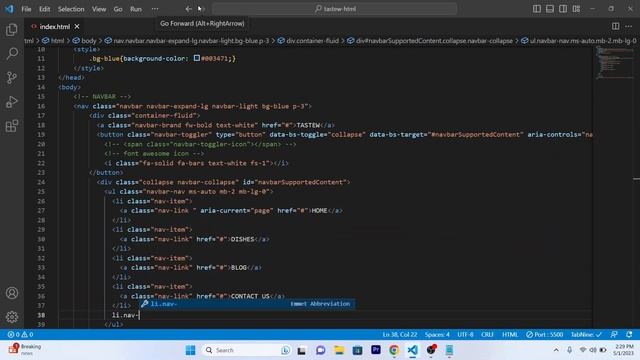
Task: Open the div.container-fluid breadcrumb
Action: (x=308, y=40)
